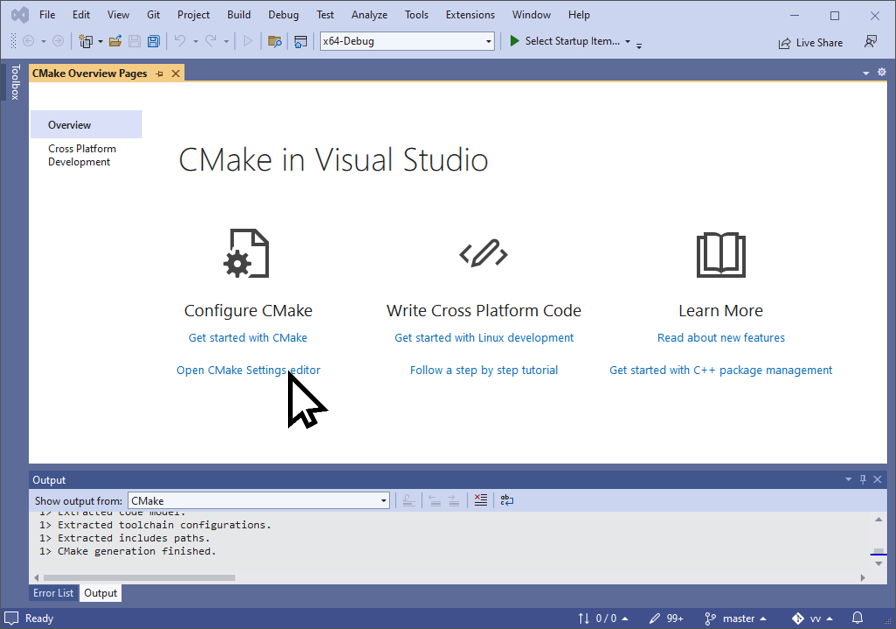
Task: Expand the Redo history dropdown arrow
Action: [226, 41]
